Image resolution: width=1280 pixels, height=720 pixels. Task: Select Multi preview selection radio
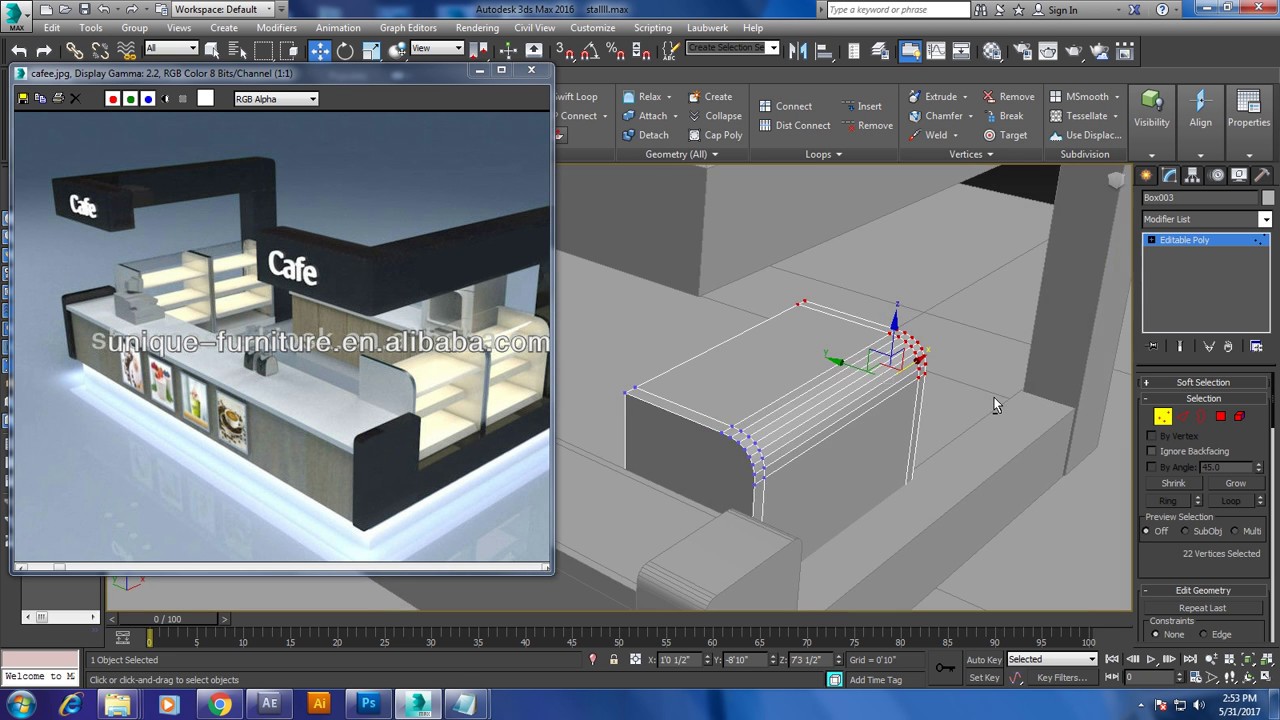(x=1235, y=531)
